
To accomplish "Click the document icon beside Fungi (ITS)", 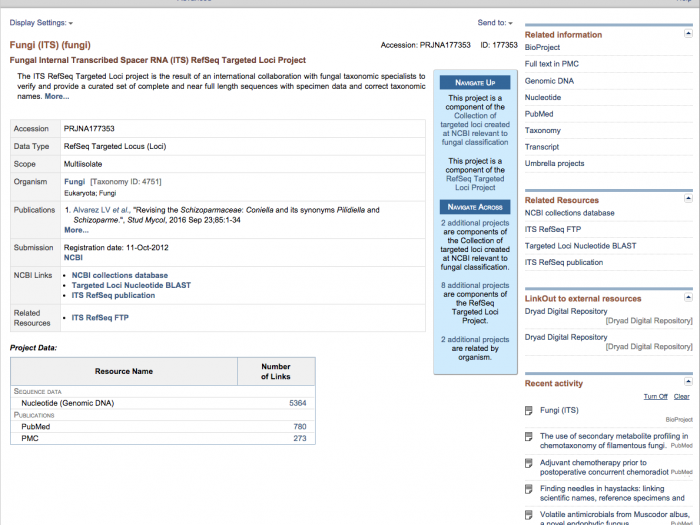I will pyautogui.click(x=529, y=411).
